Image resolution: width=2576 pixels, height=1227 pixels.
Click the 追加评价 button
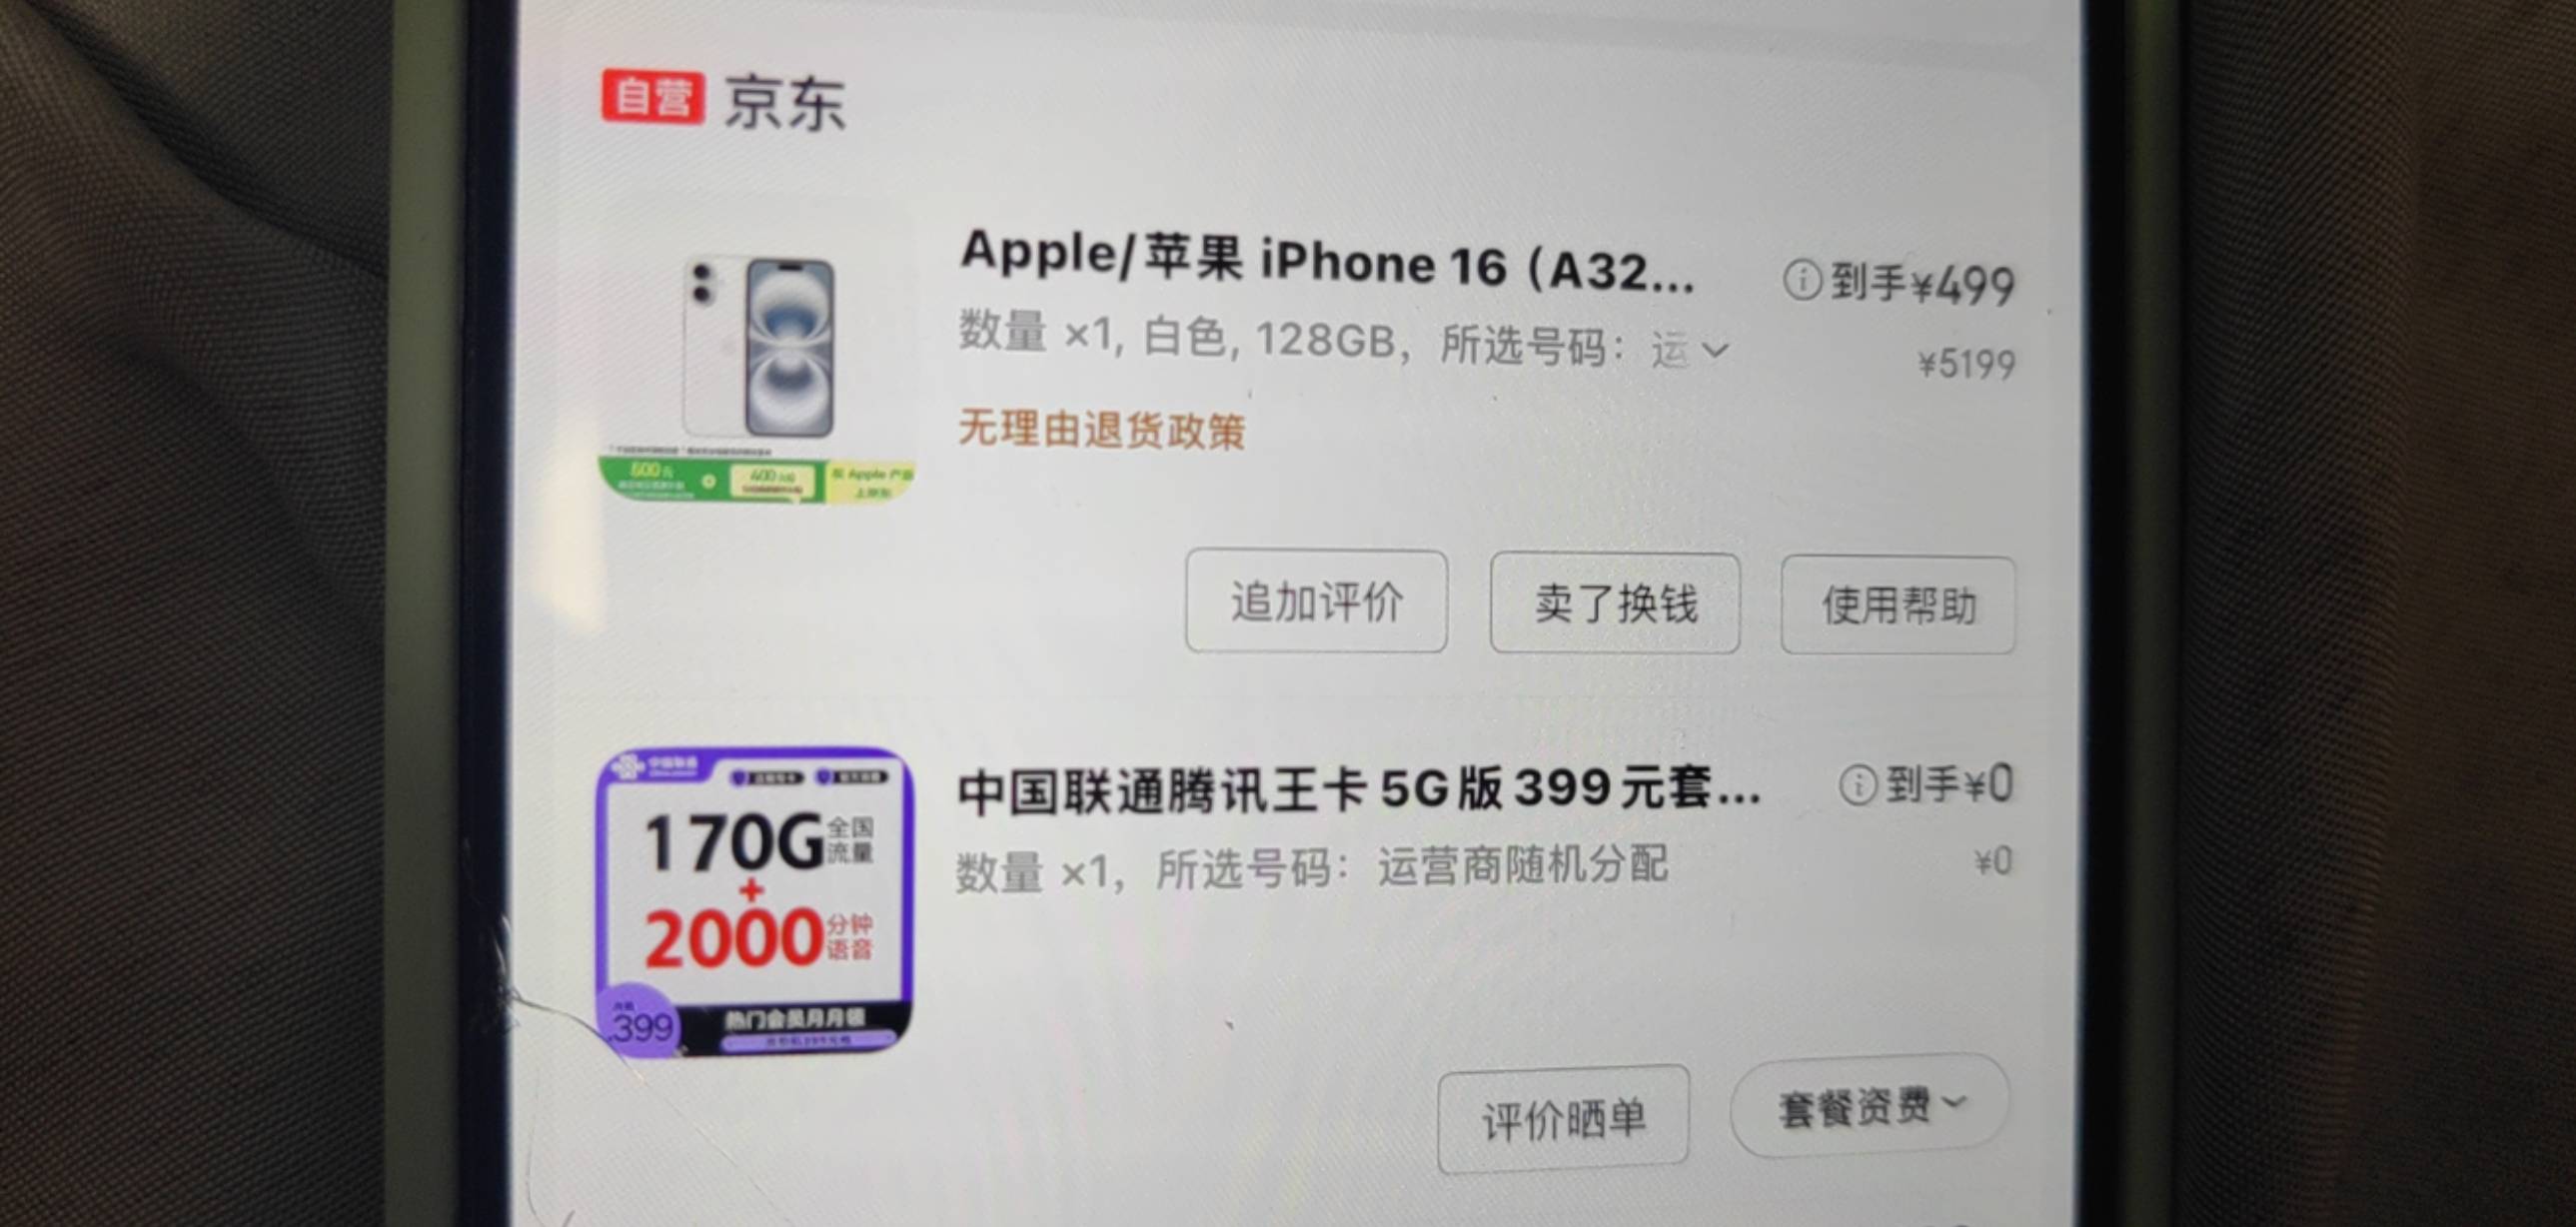[1316, 601]
